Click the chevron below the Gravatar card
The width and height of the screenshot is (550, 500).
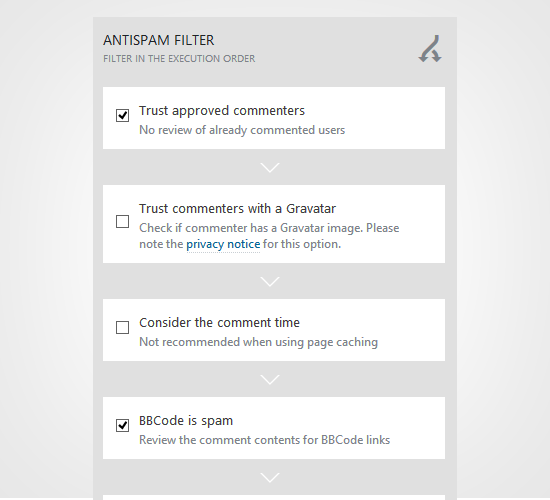270,281
